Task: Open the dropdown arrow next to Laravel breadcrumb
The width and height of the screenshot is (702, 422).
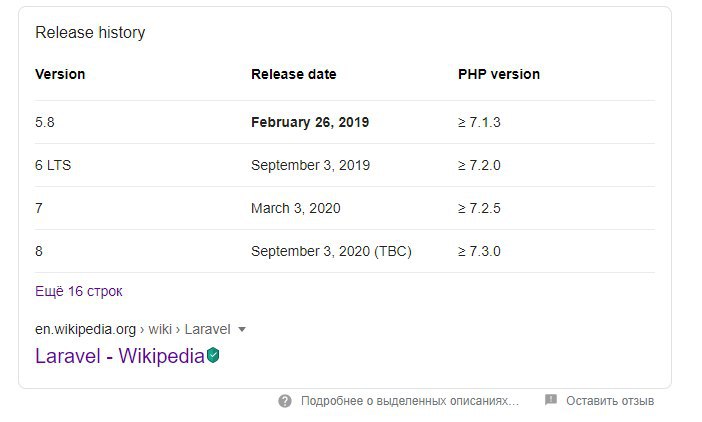Action: (242, 329)
